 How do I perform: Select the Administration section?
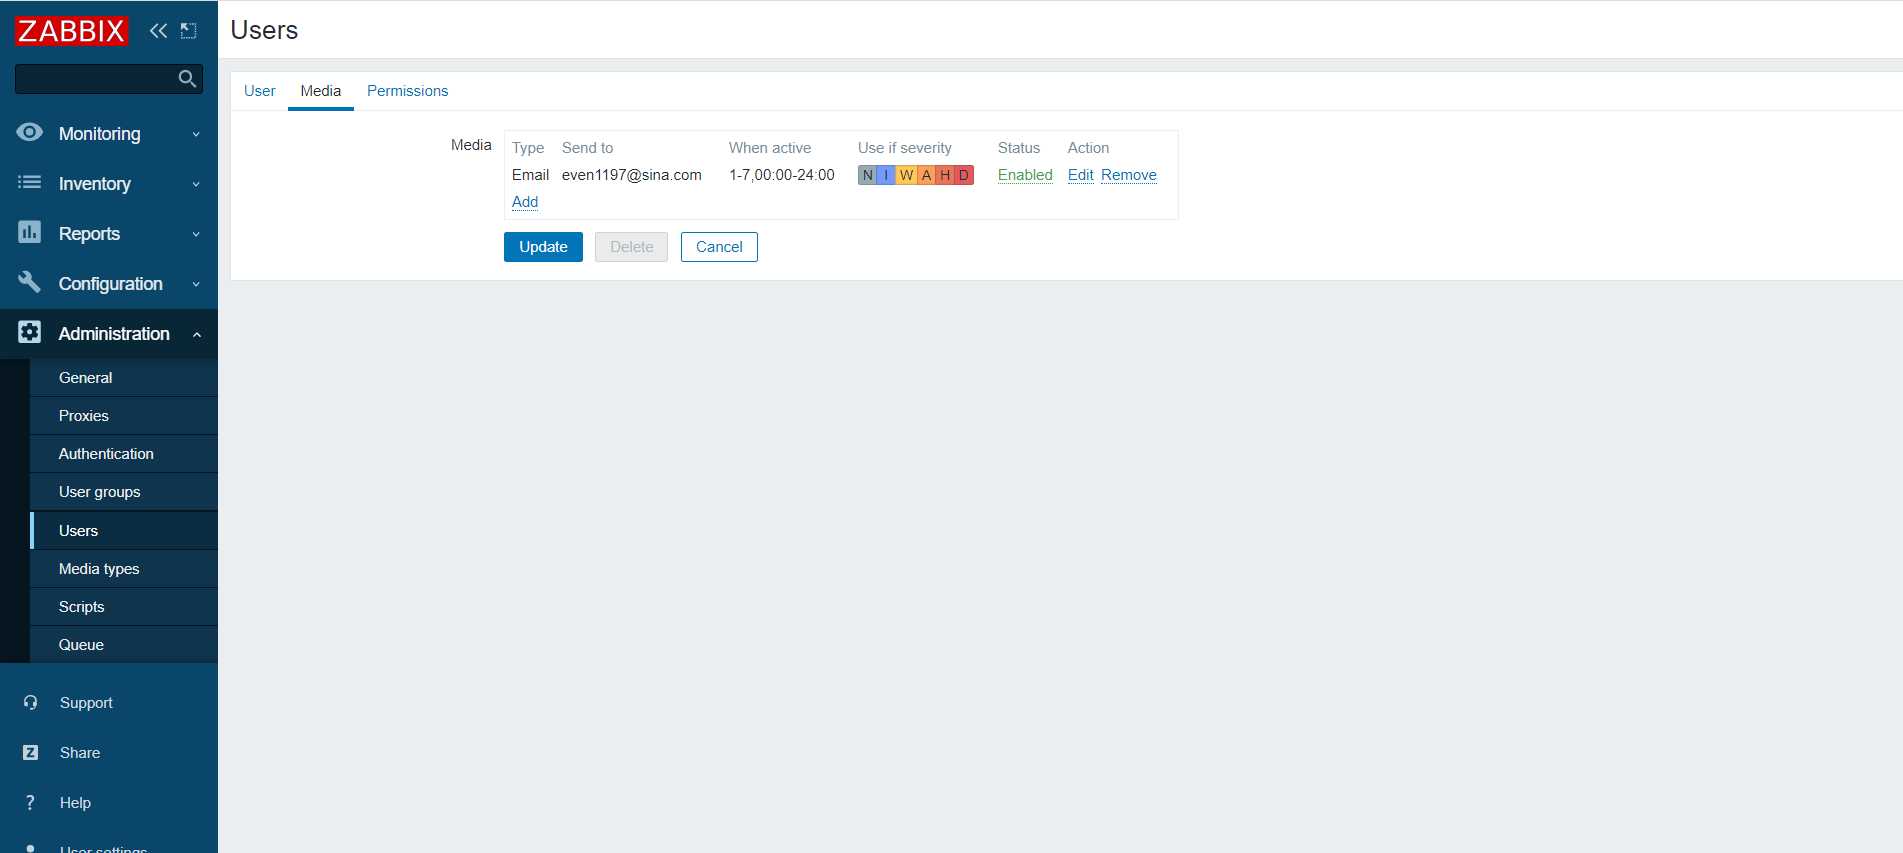[109, 334]
